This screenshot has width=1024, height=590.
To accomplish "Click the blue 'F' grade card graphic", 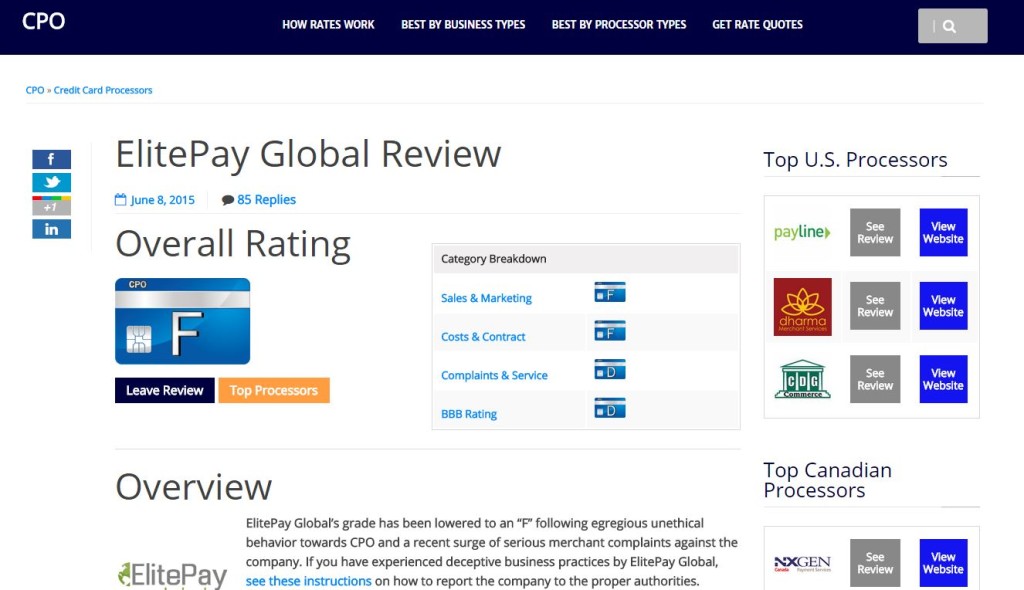I will click(x=182, y=322).
